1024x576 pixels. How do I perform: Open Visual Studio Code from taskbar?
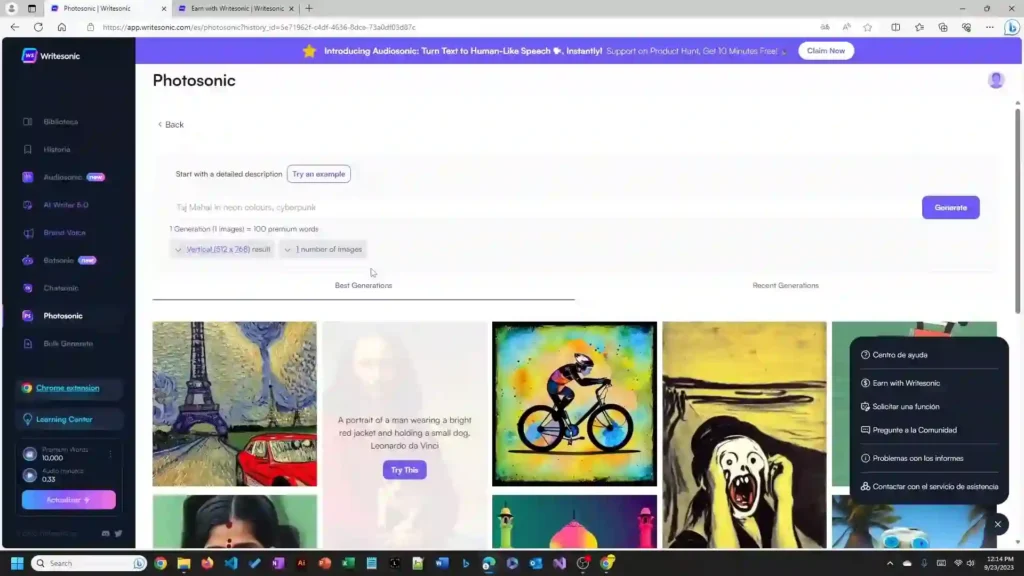tap(231, 563)
